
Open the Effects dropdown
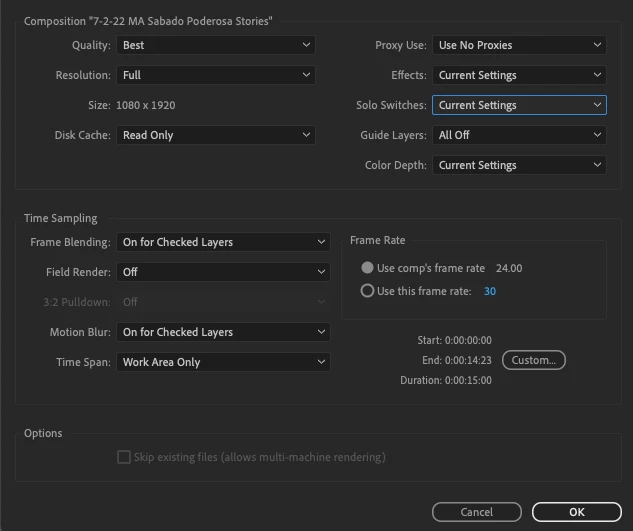click(519, 75)
